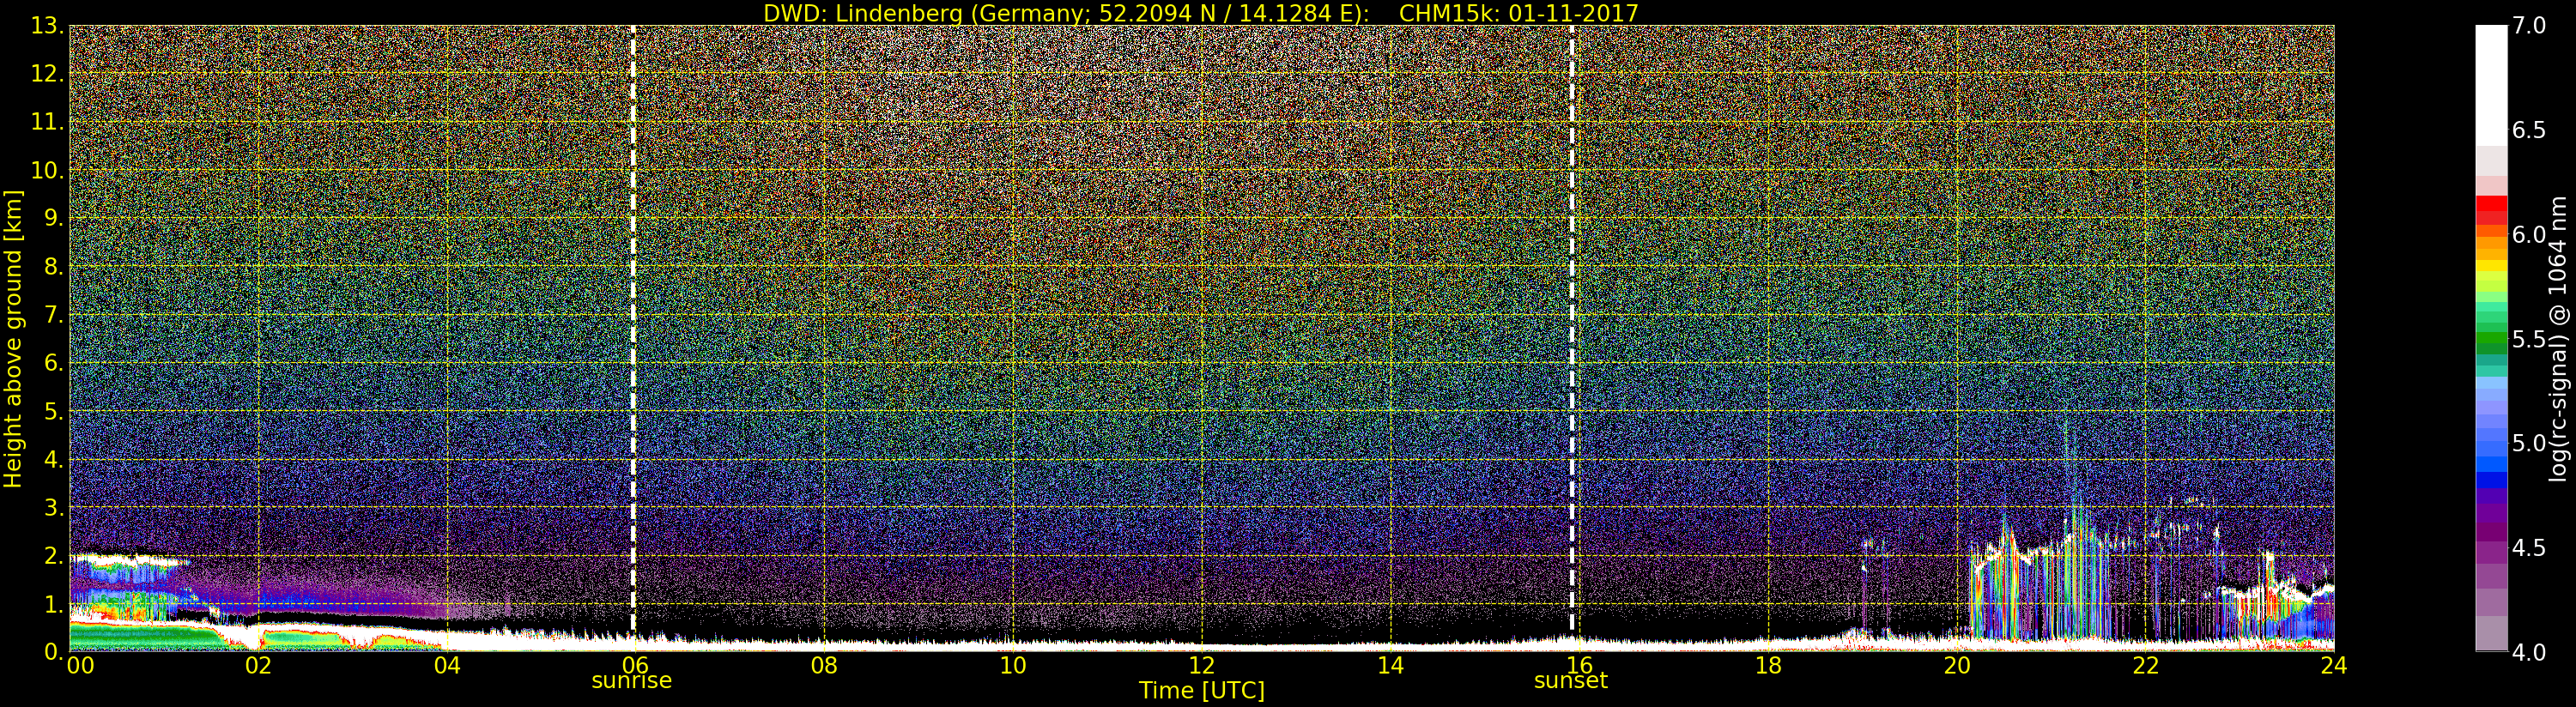This screenshot has width=2576, height=707.
Task: Click the colorbar tick label "5.5"
Action: pos(2529,339)
